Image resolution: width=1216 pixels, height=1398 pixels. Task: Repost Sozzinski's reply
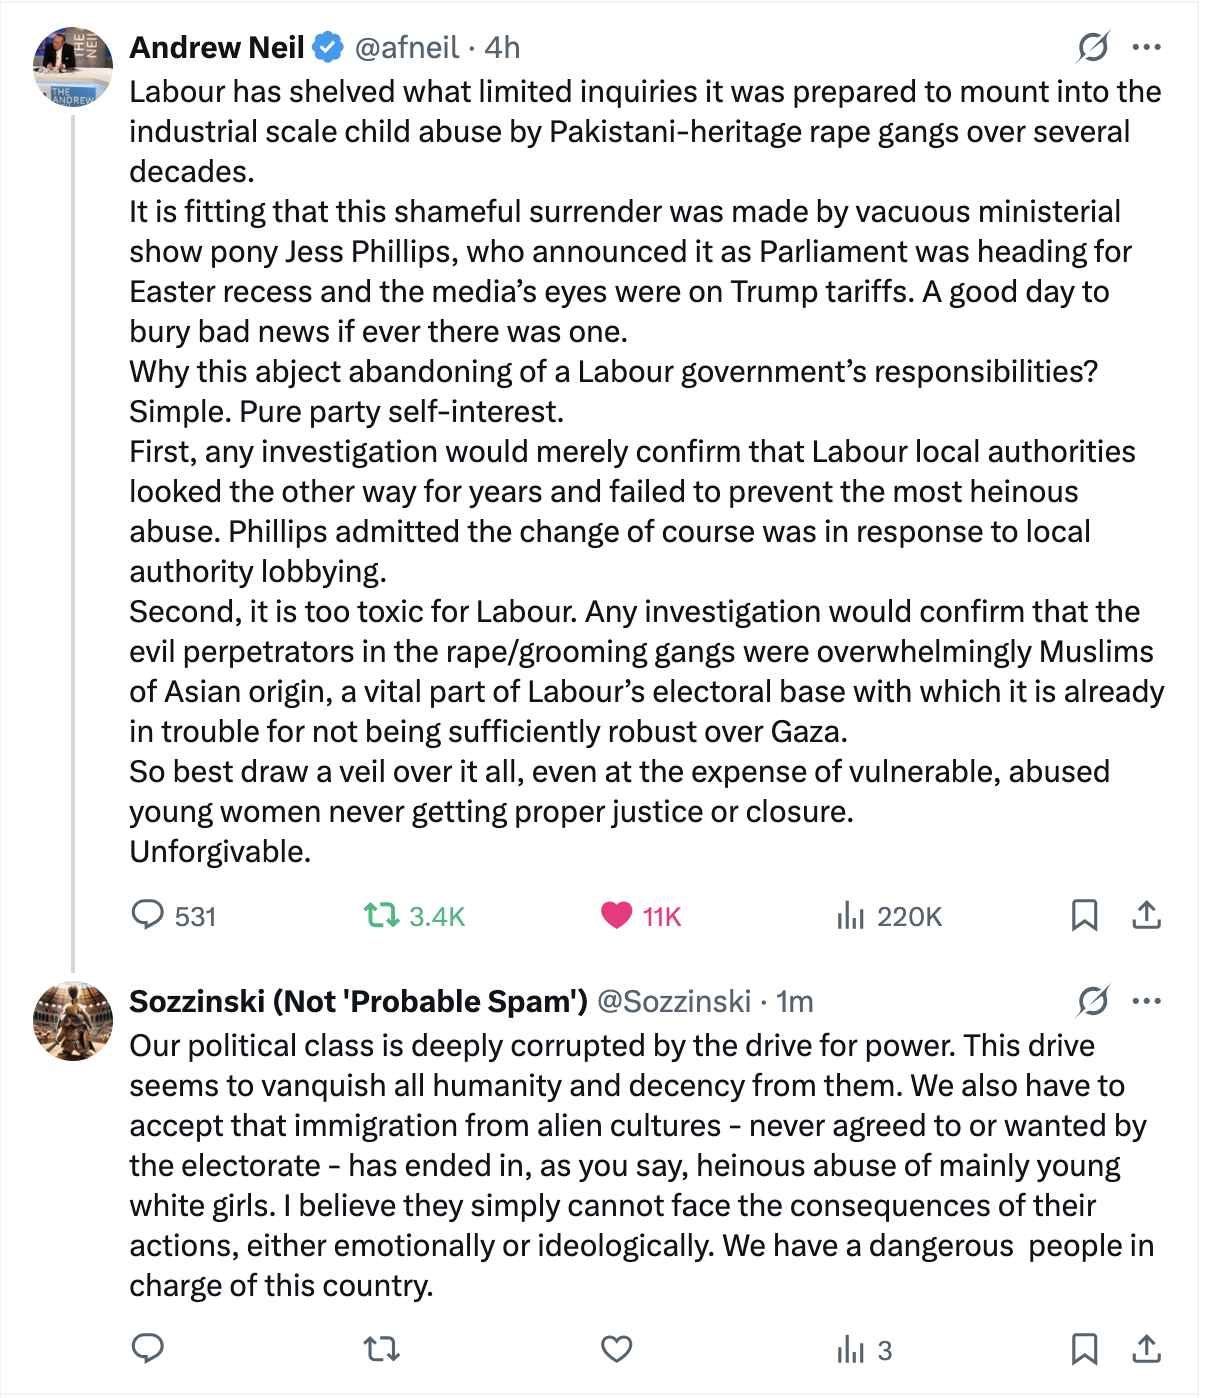coord(381,1350)
